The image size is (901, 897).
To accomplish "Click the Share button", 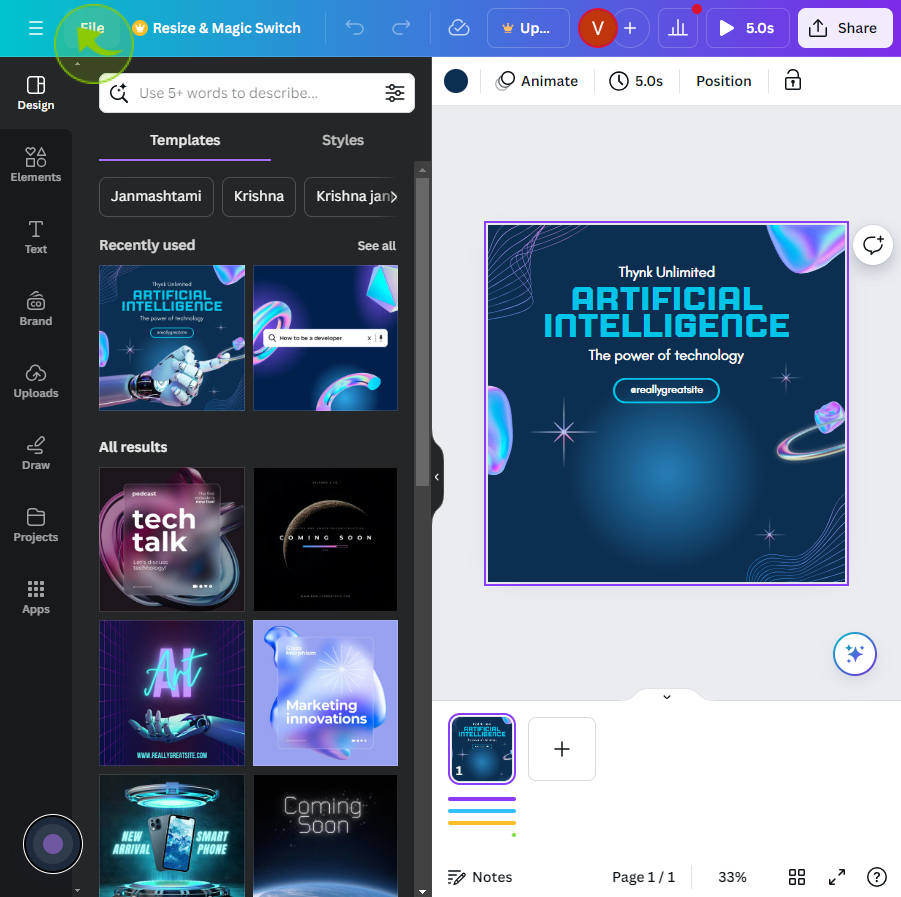I will tap(845, 28).
